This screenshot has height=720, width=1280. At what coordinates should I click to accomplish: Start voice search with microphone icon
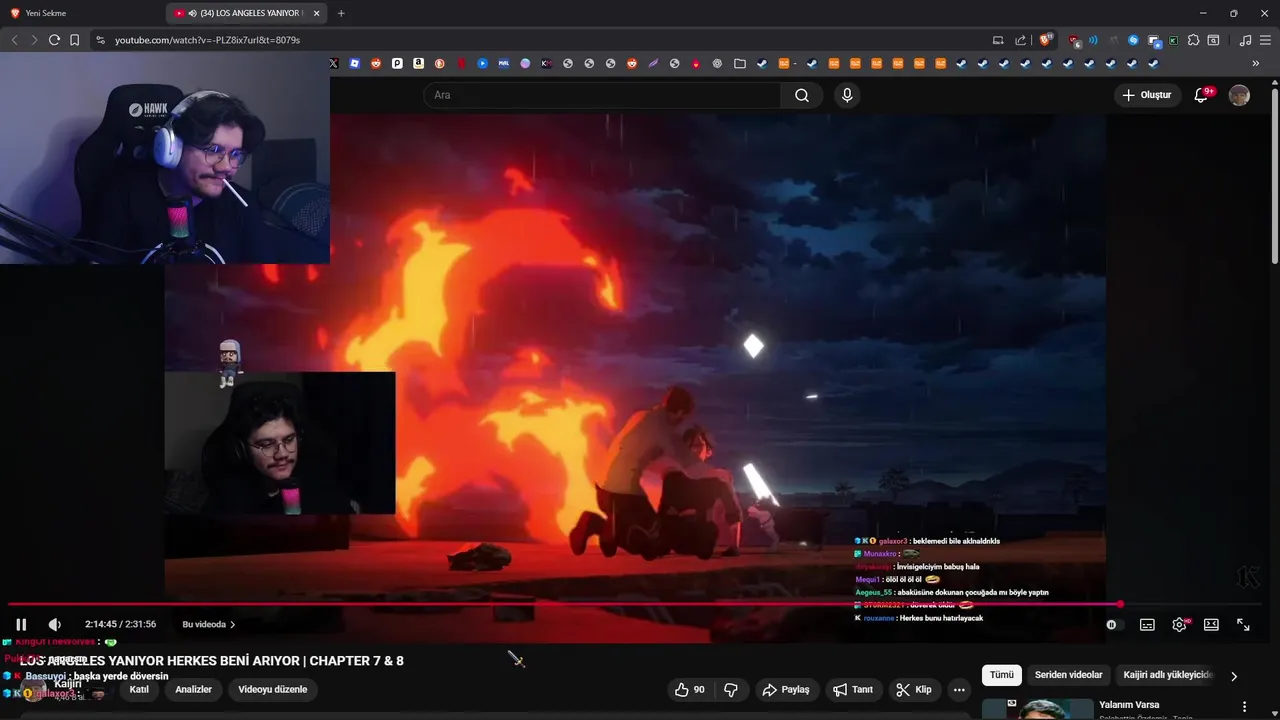point(847,95)
